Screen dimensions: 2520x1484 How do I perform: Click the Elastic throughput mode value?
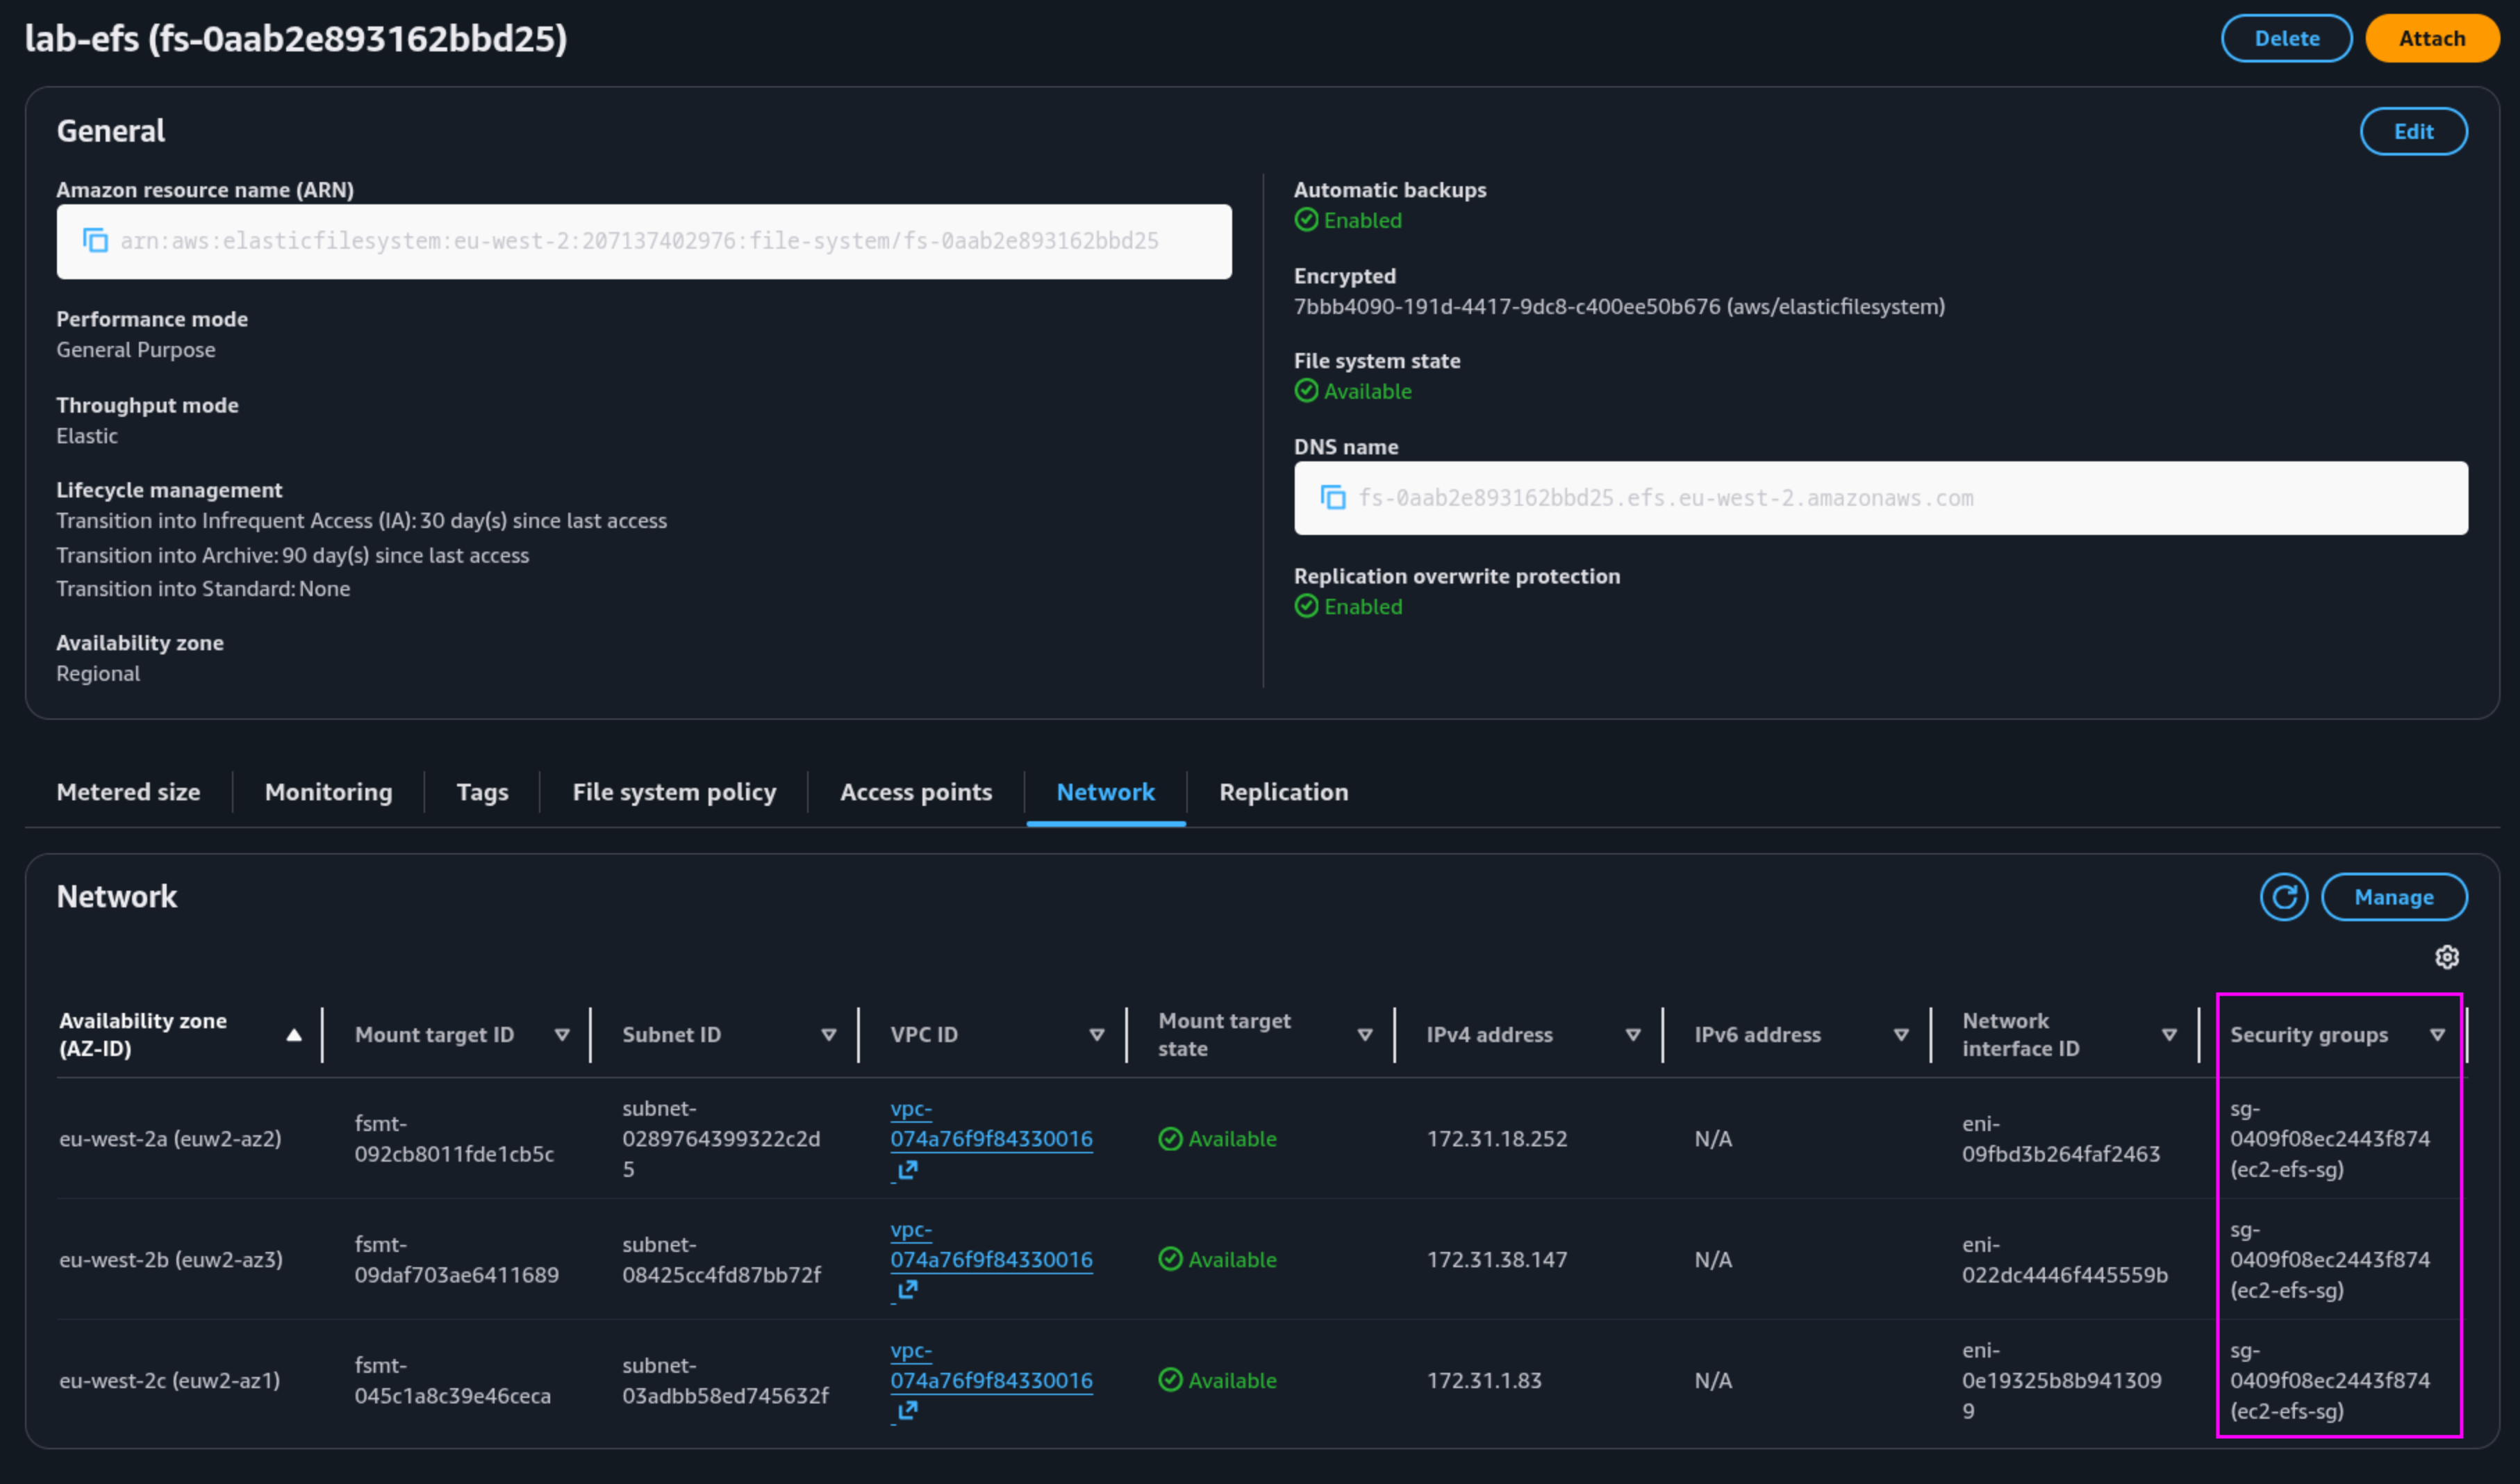click(87, 435)
